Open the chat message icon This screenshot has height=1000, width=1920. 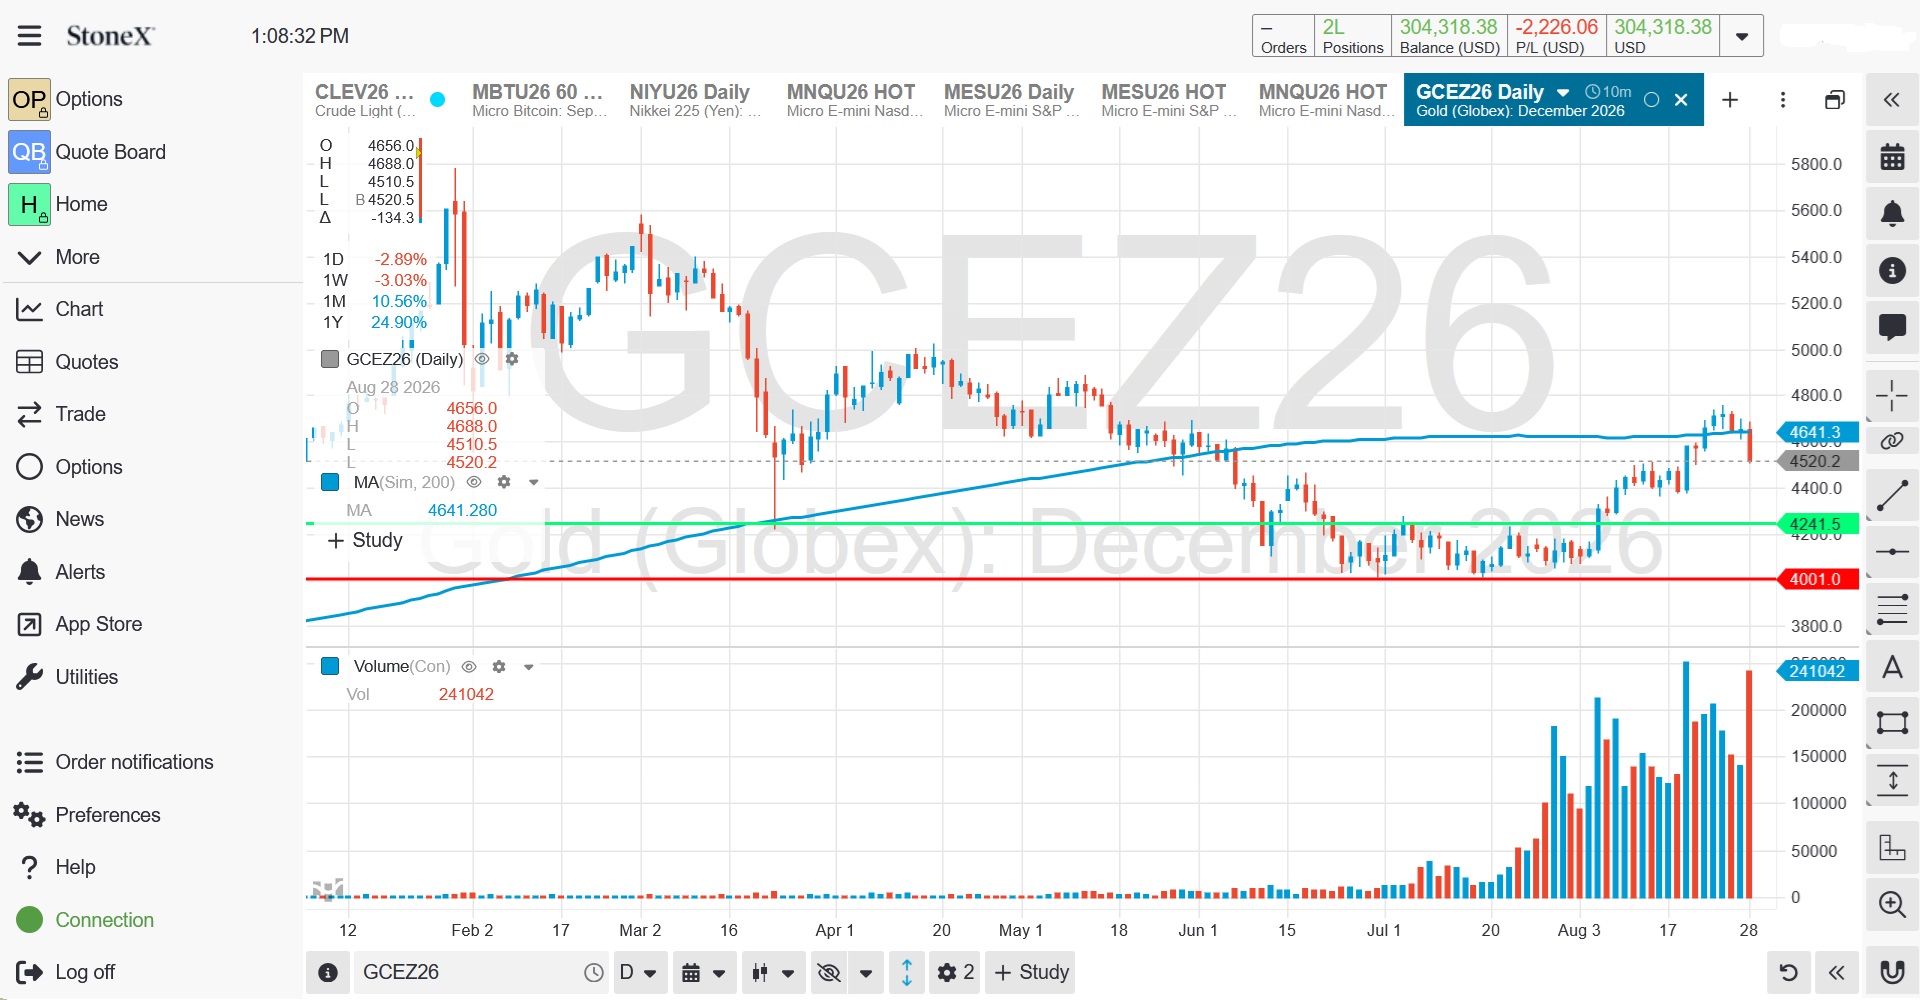[1892, 326]
